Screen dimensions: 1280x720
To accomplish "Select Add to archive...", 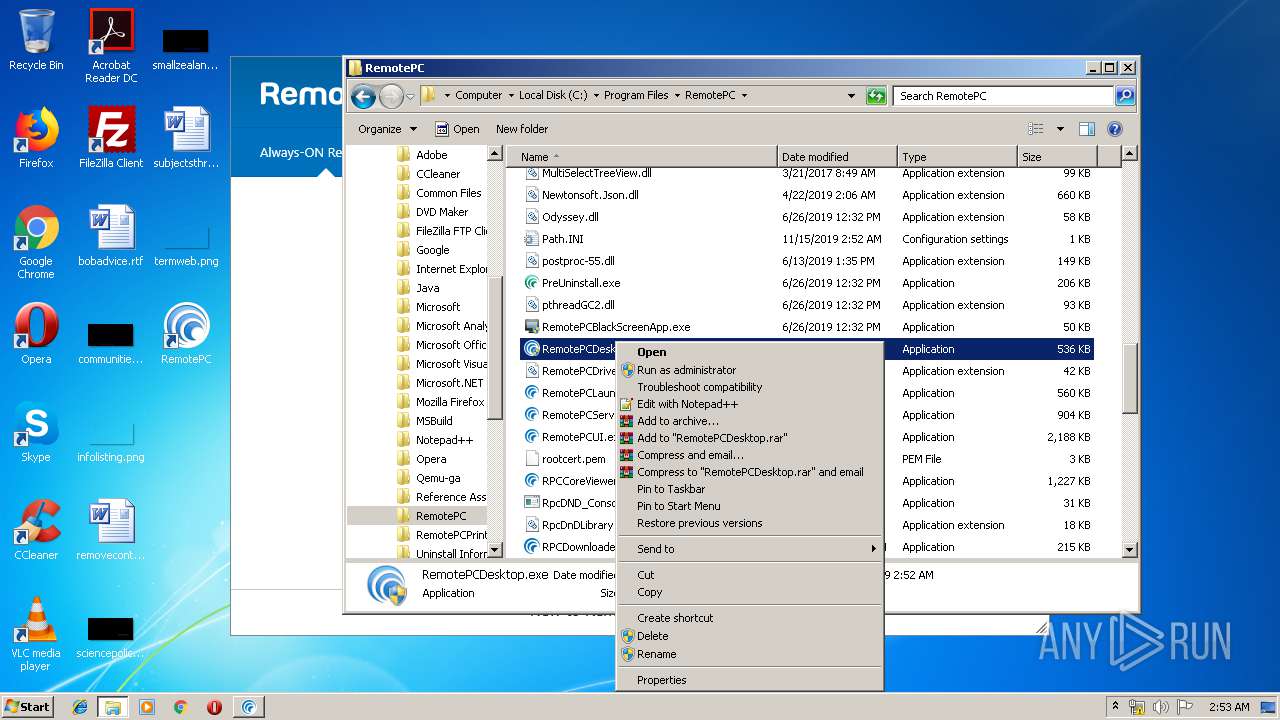I will [x=749, y=421].
